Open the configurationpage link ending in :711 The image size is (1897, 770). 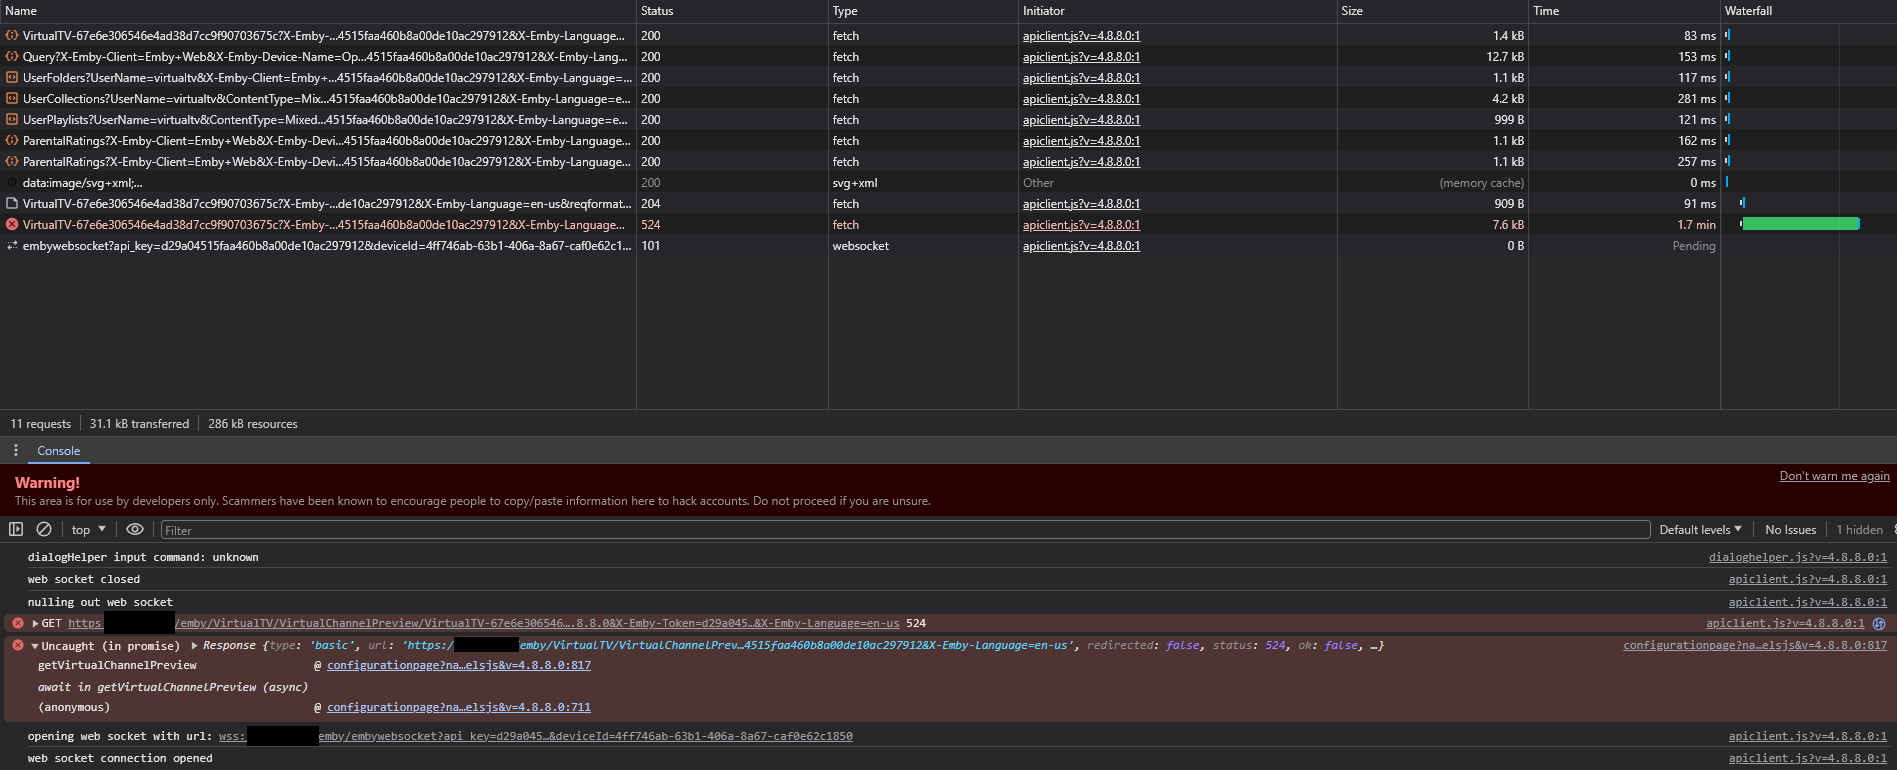click(x=458, y=707)
